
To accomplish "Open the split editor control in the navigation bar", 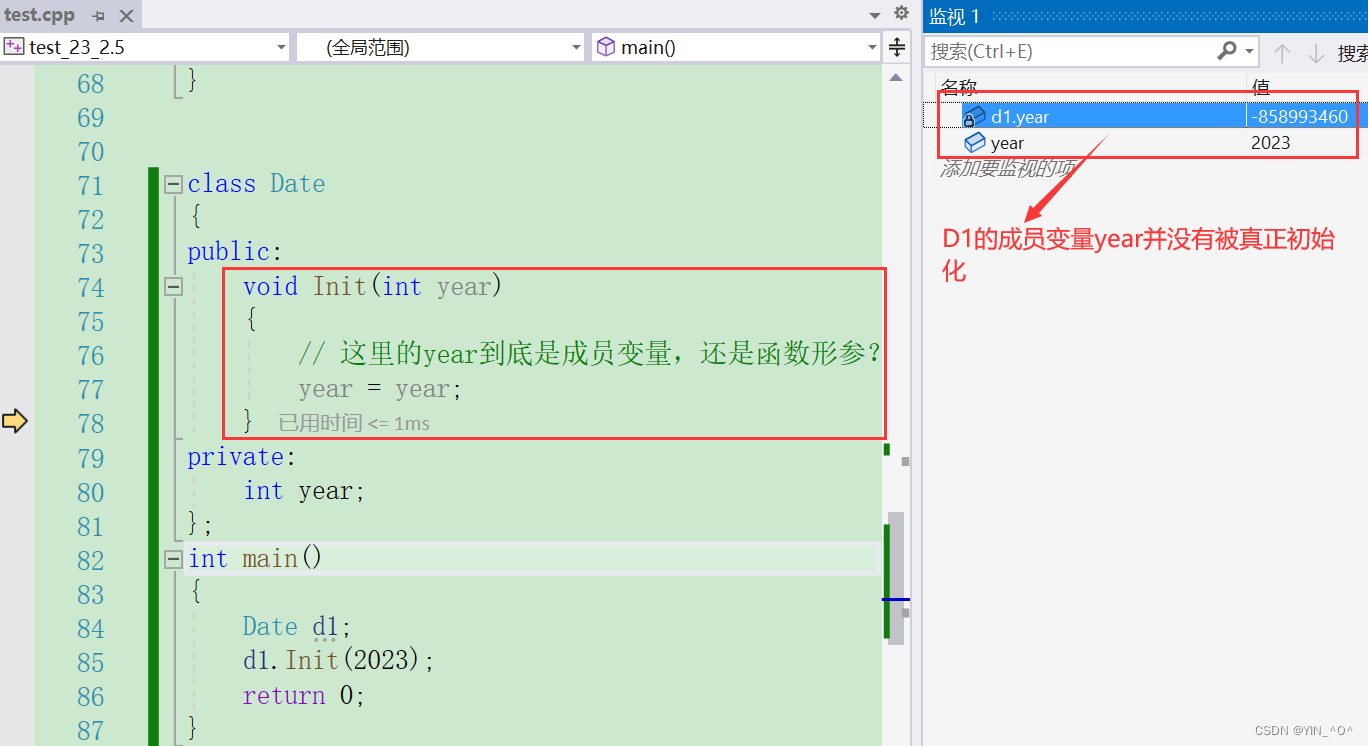I will click(x=896, y=46).
